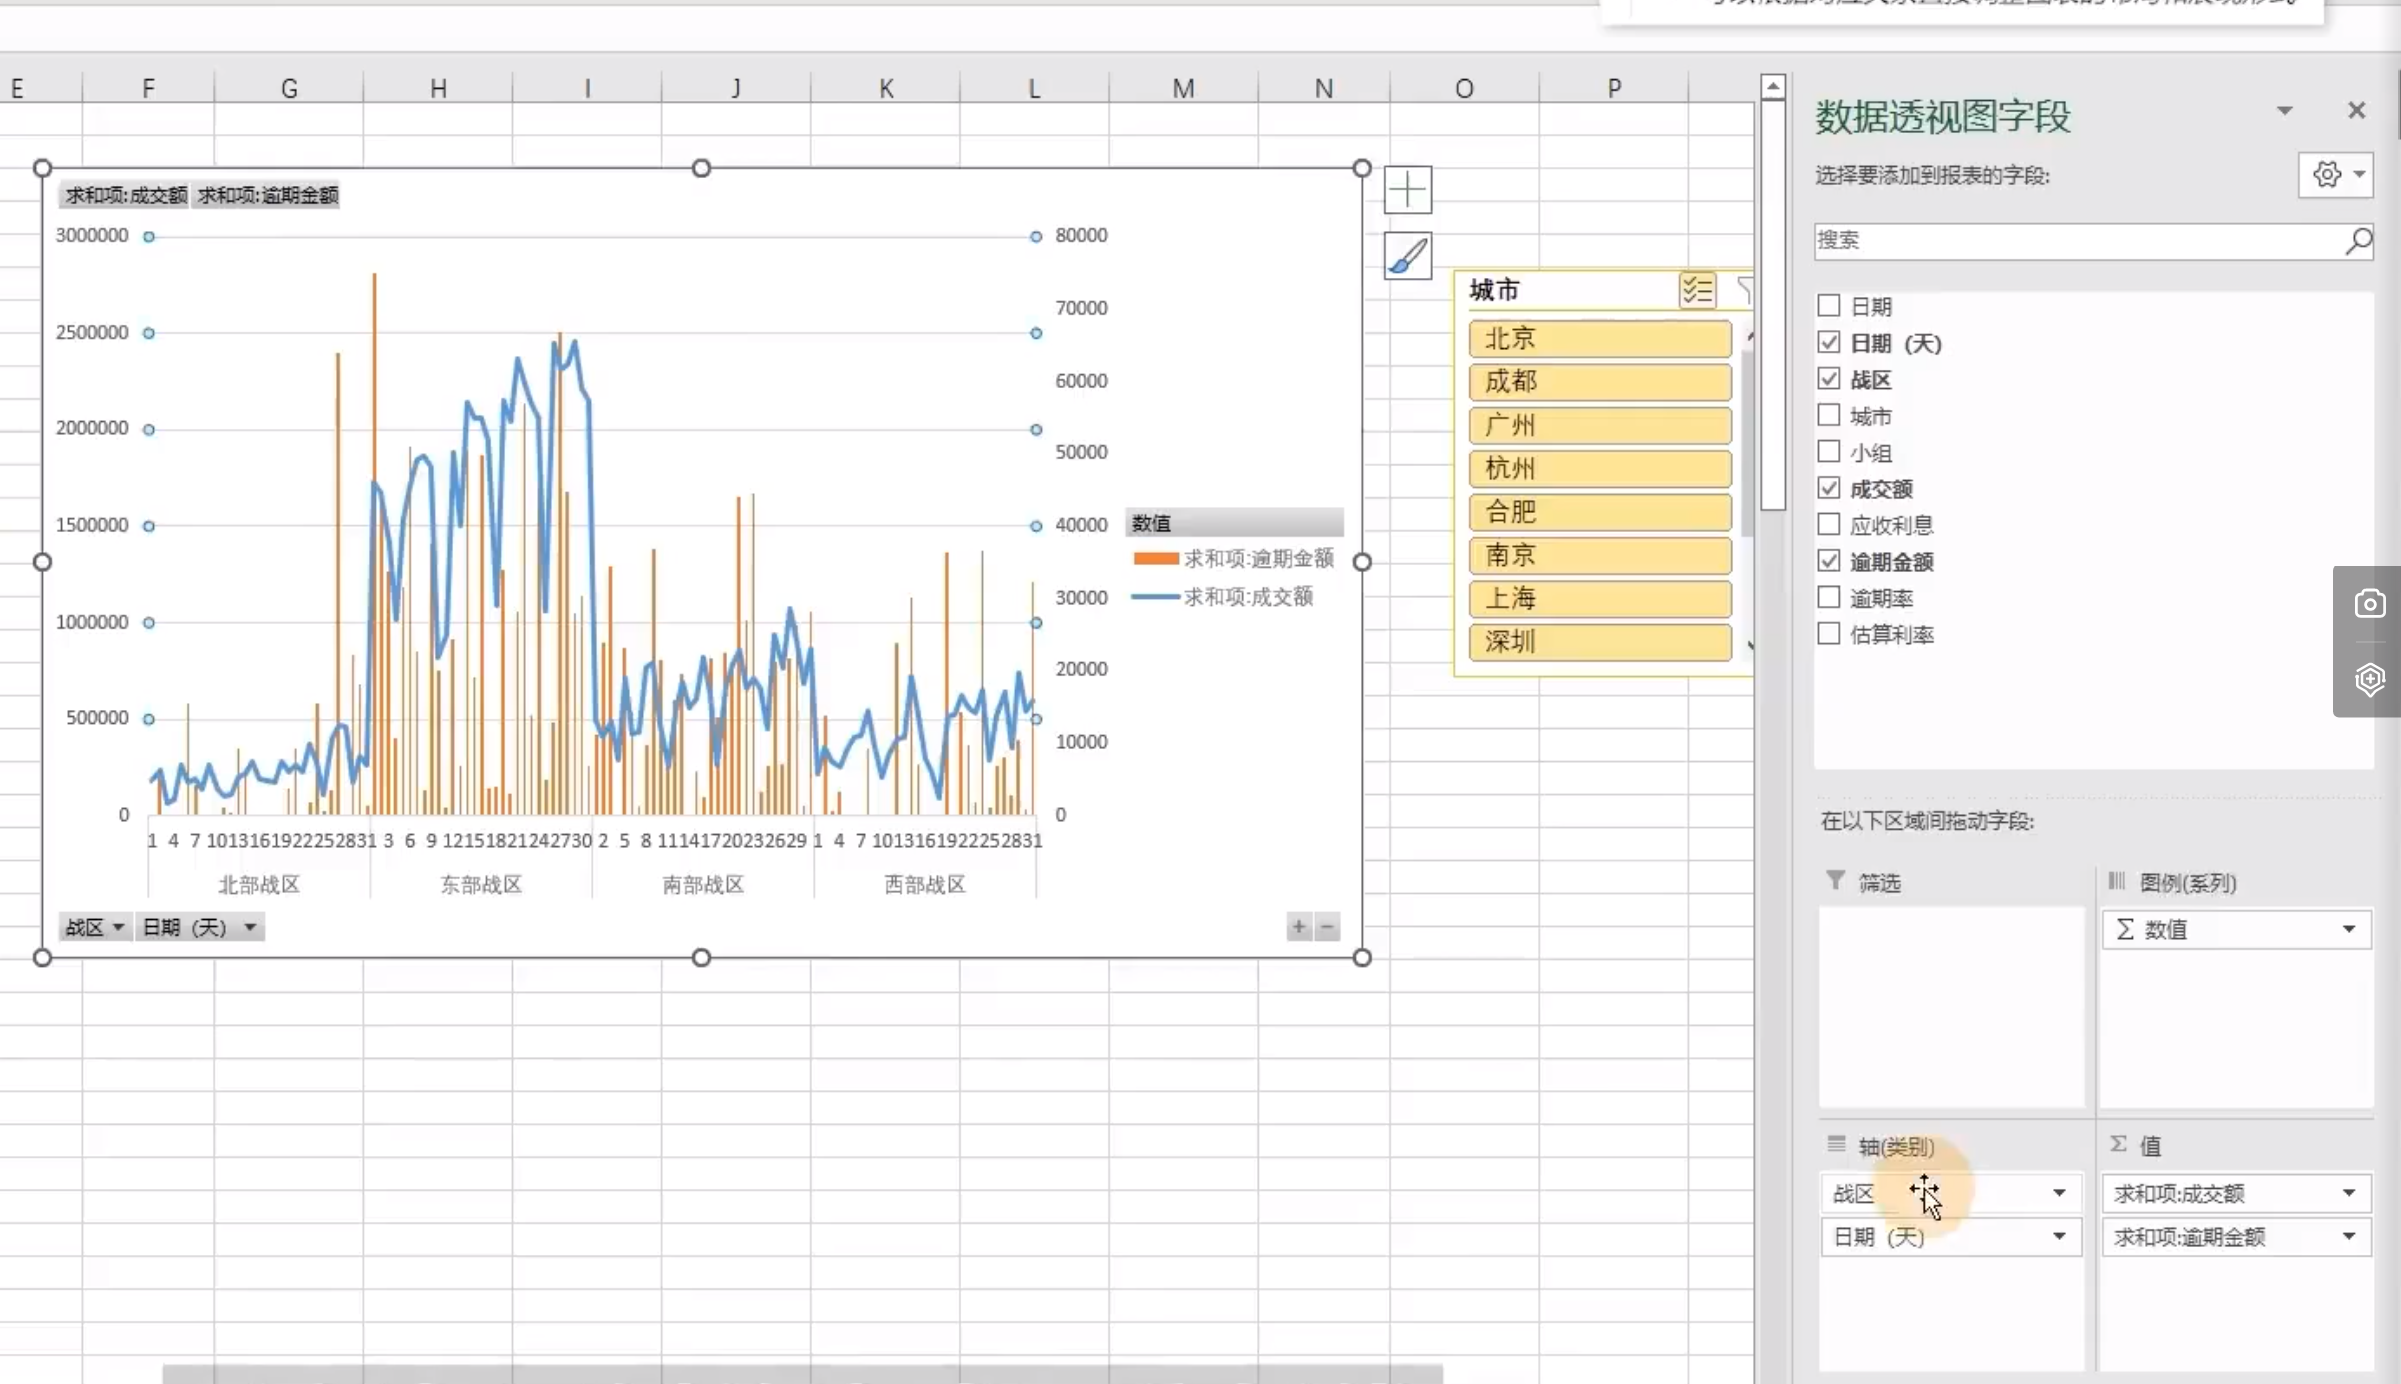2401x1384 pixels.
Task: Select 上海 in the 城市 slicer
Action: coord(1600,598)
